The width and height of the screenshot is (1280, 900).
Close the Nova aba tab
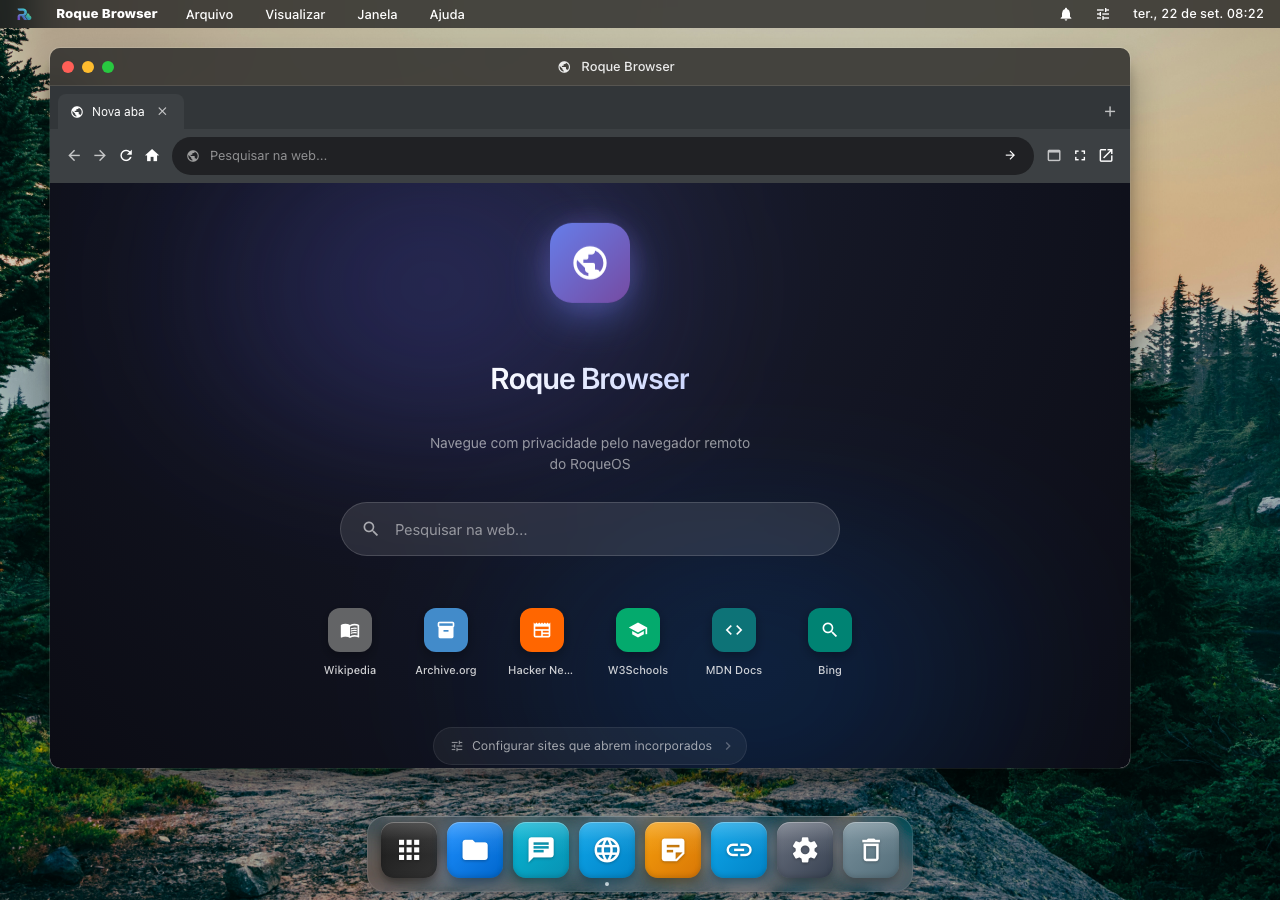[162, 111]
